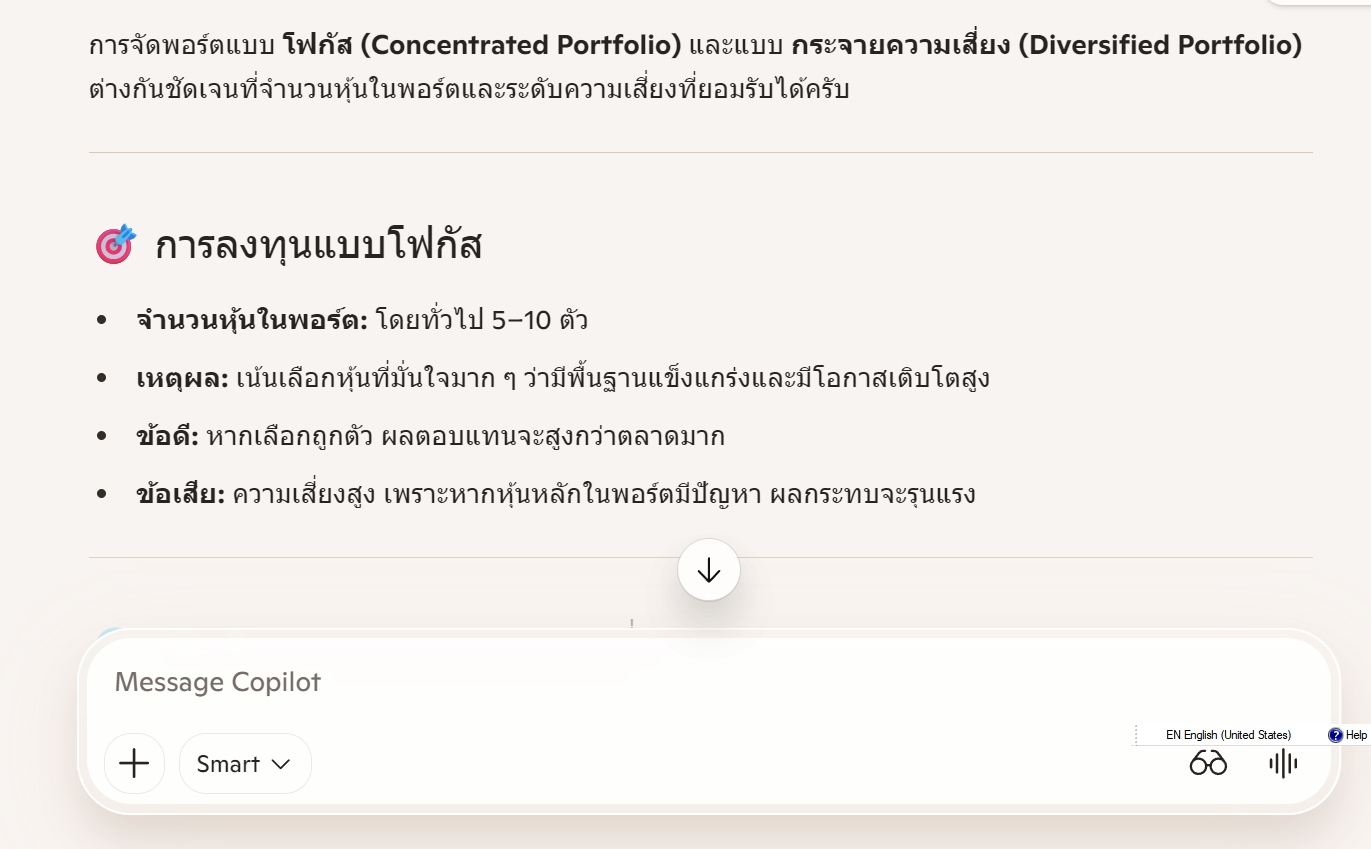Click the Help label in language bar
The width and height of the screenshot is (1371, 849).
(1356, 735)
